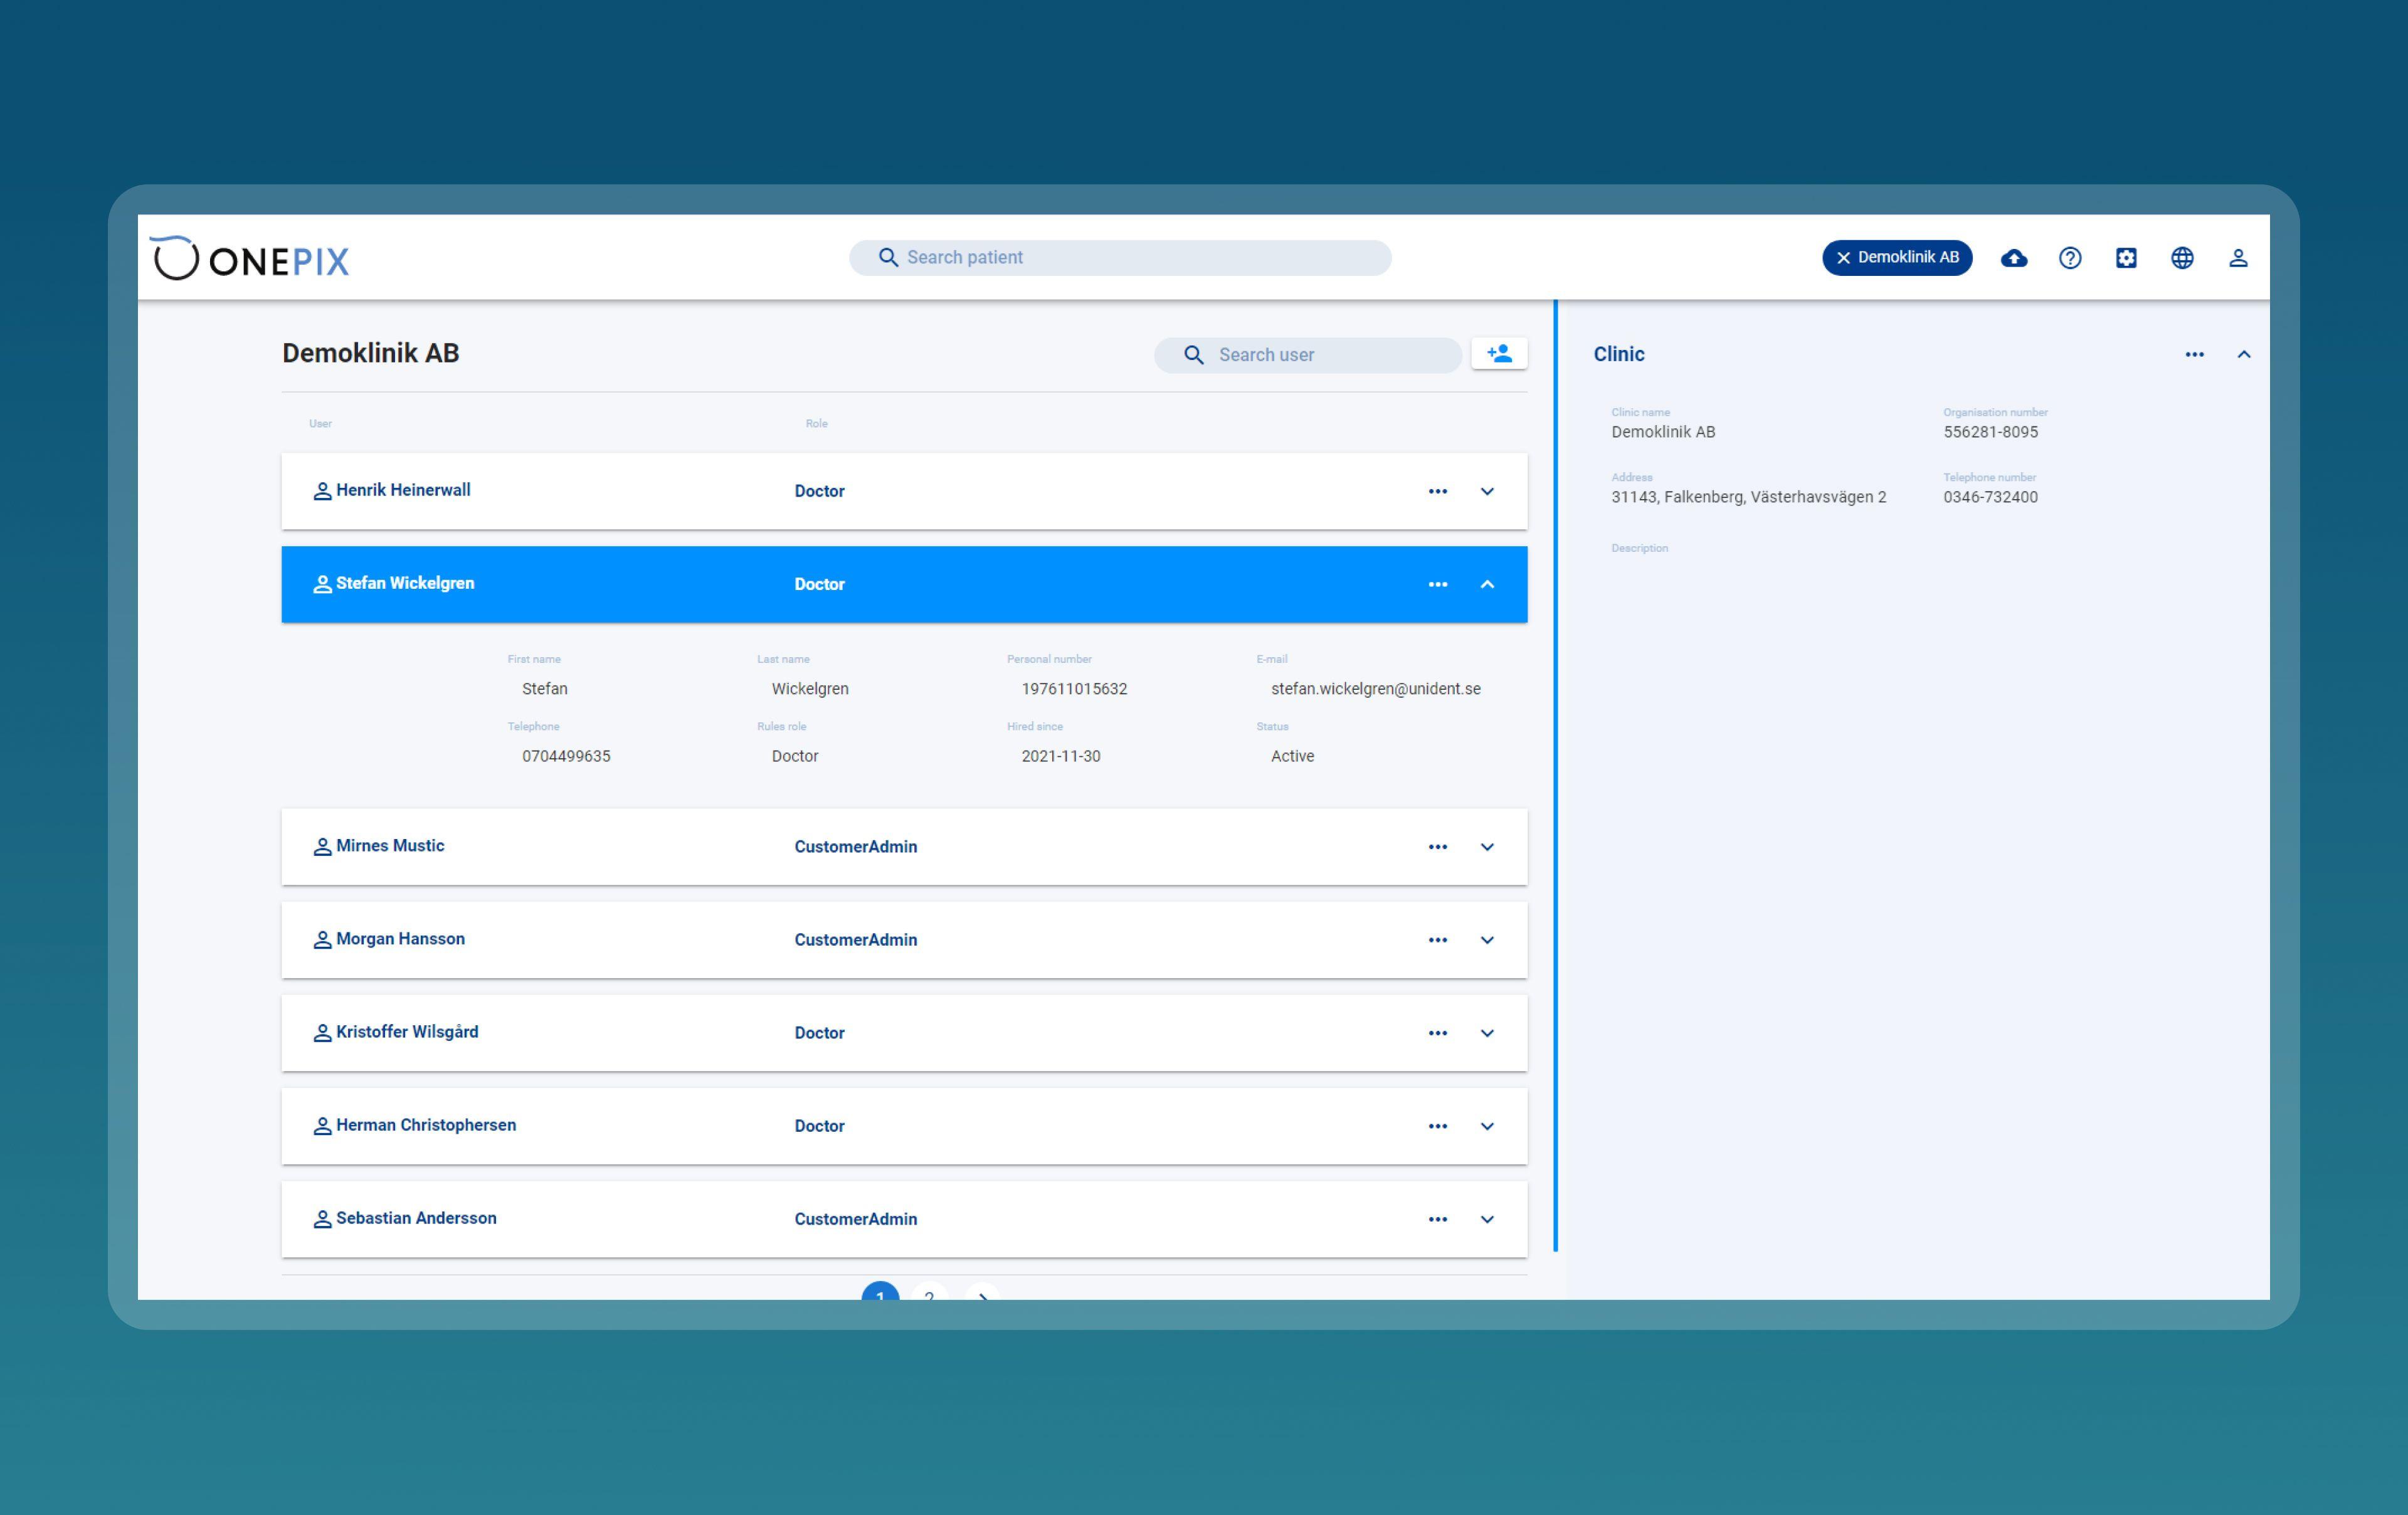Select user Morgan Hansson
The width and height of the screenshot is (2408, 1515).
click(400, 939)
